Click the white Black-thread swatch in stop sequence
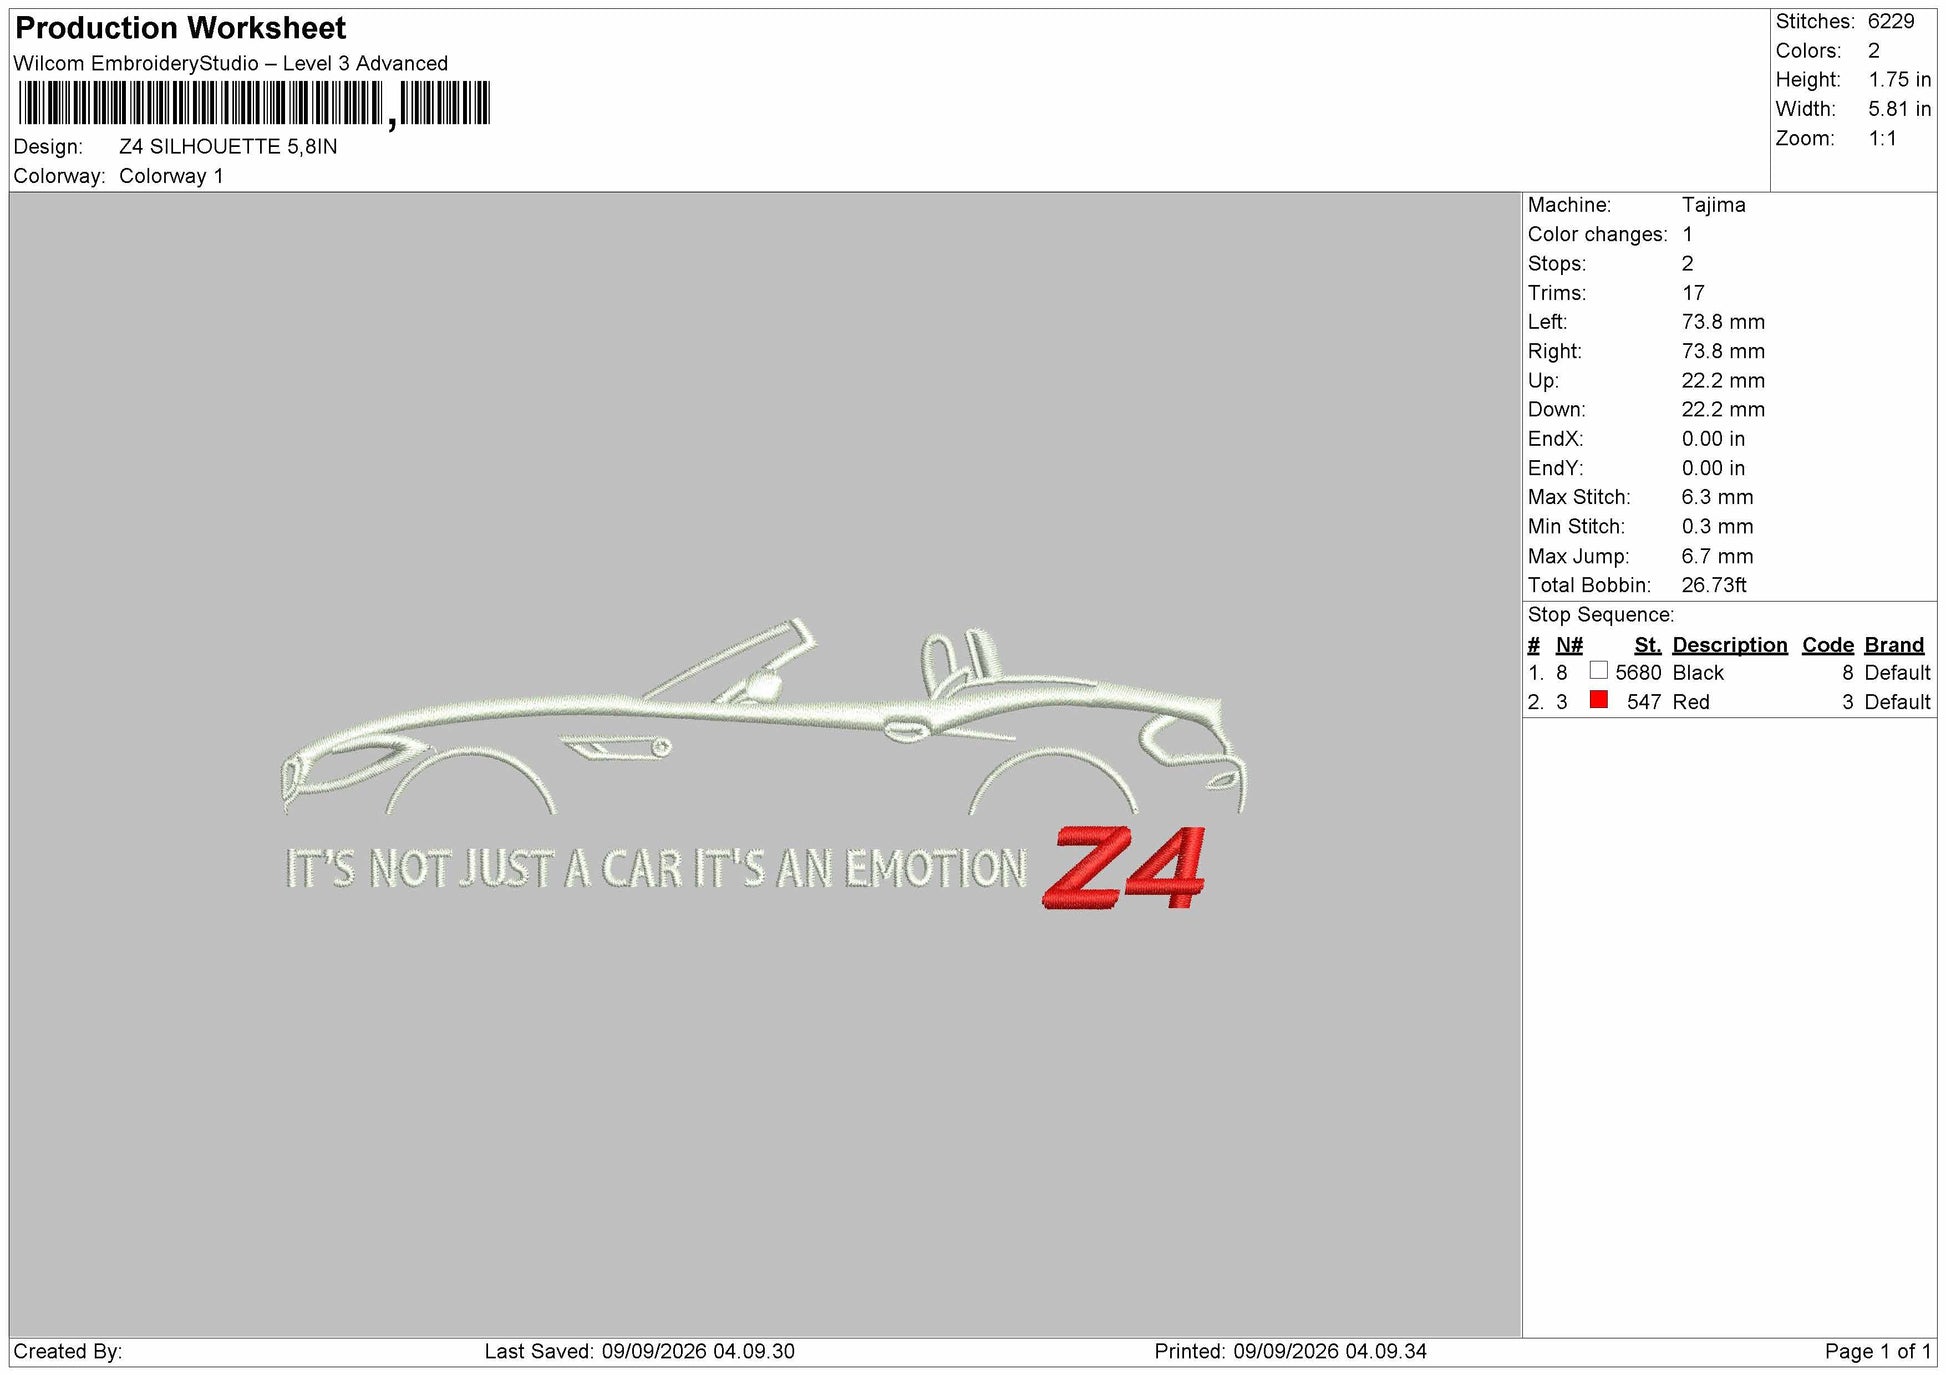The image size is (1946, 1375). [1598, 671]
